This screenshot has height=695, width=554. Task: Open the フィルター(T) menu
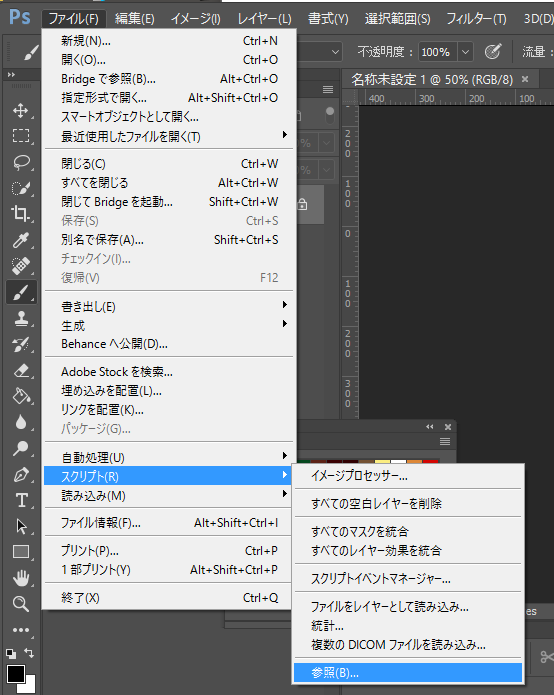tap(476, 19)
